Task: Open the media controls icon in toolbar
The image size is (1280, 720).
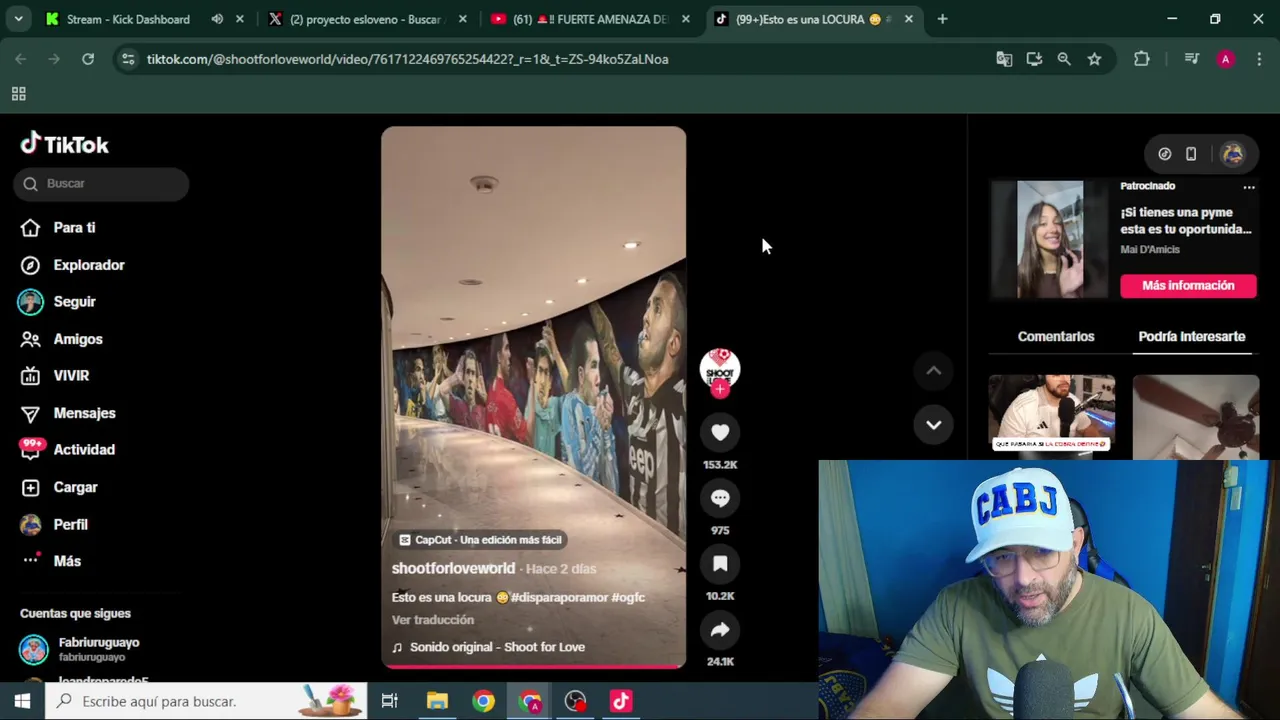Action: pyautogui.click(x=1191, y=59)
